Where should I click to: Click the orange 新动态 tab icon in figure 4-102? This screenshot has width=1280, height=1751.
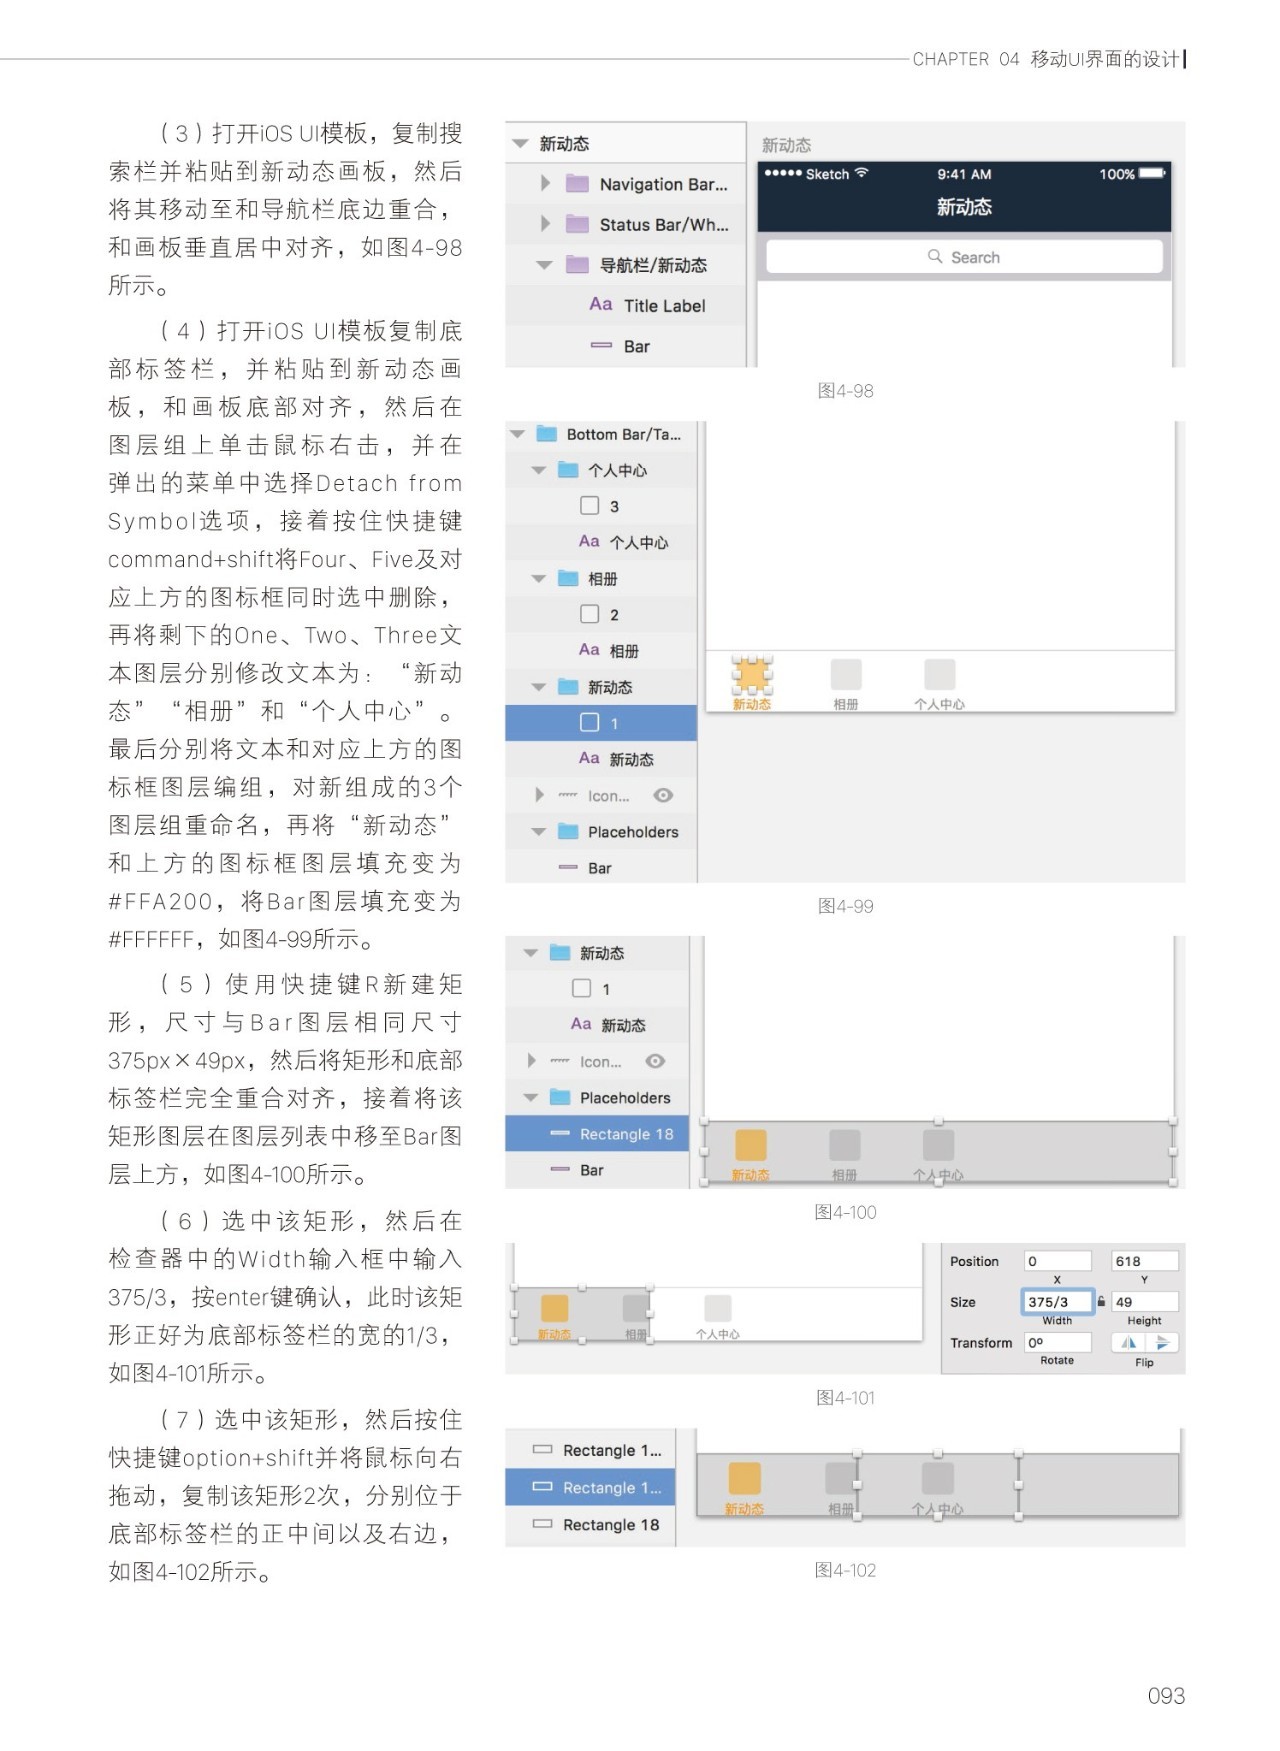click(744, 1478)
